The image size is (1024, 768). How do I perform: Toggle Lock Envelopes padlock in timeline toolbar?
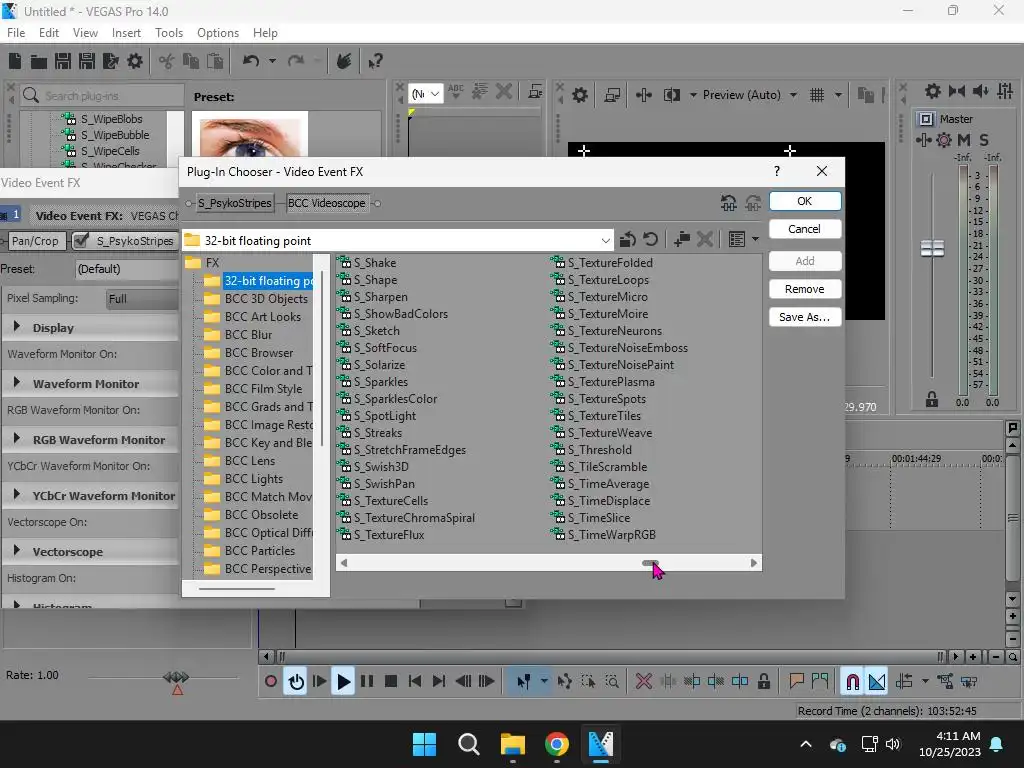pos(763,682)
